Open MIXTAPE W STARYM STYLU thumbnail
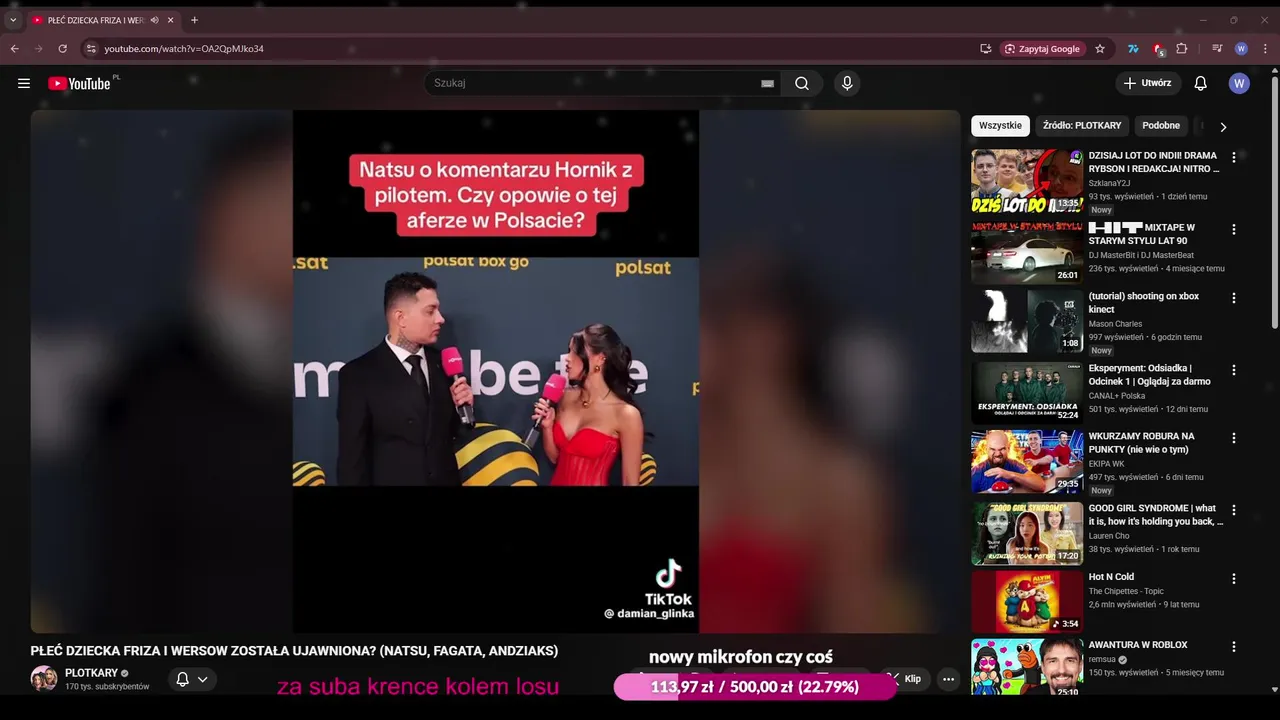Viewport: 1280px width, 720px height. (x=1027, y=253)
